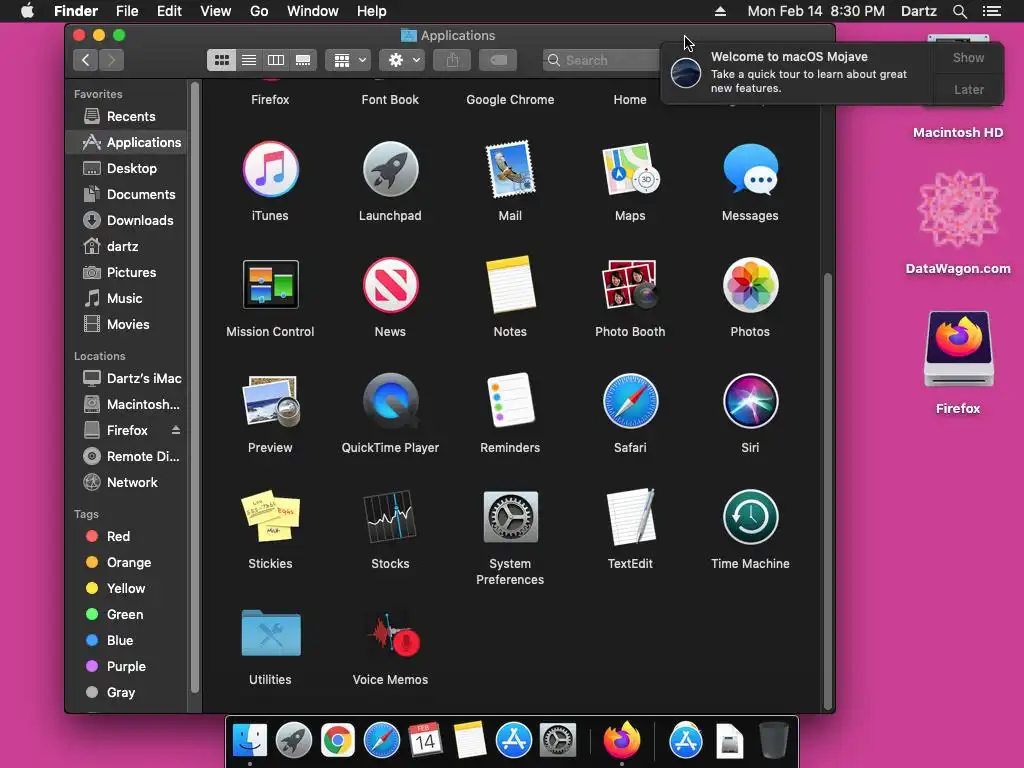
Task: Select the Photo Booth app icon
Action: (630, 285)
